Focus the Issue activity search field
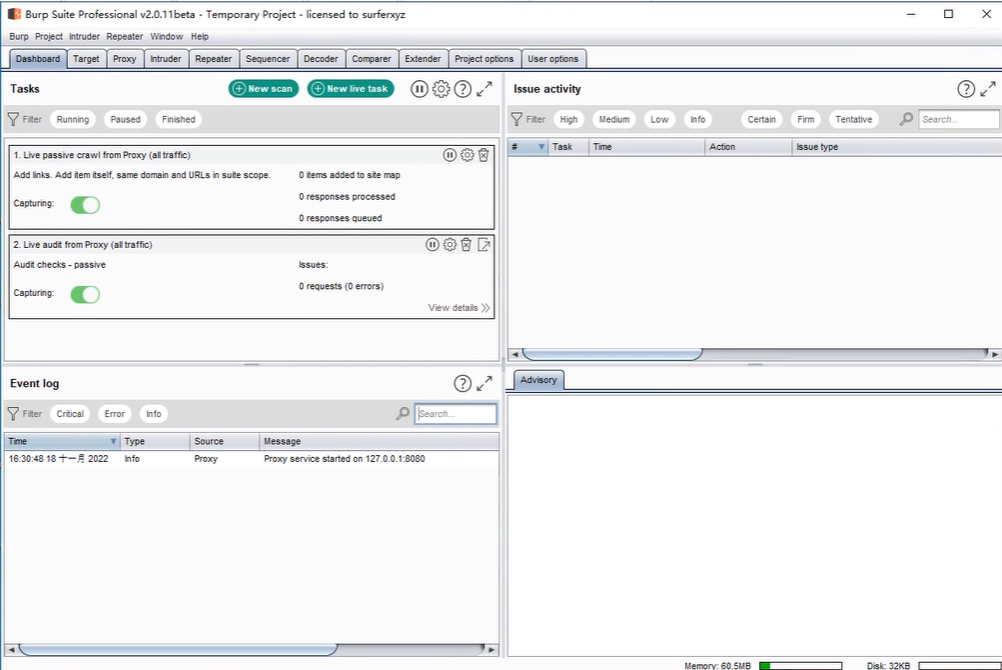The width and height of the screenshot is (1002, 670). point(959,119)
